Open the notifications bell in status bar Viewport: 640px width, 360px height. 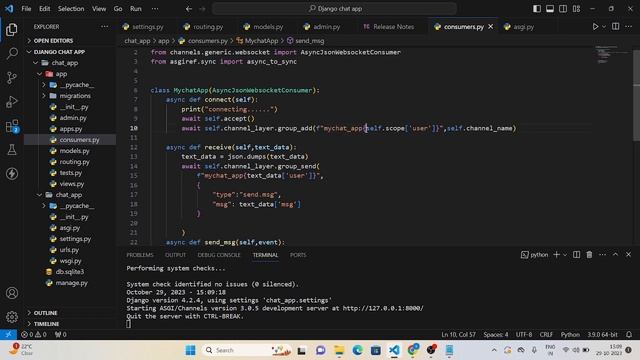629,335
